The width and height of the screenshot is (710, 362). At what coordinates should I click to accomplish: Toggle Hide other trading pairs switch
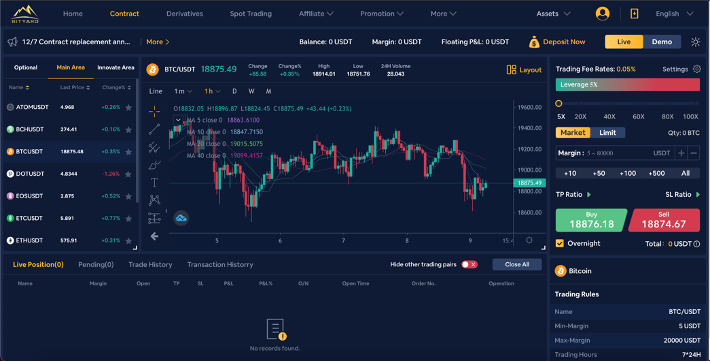point(469,265)
